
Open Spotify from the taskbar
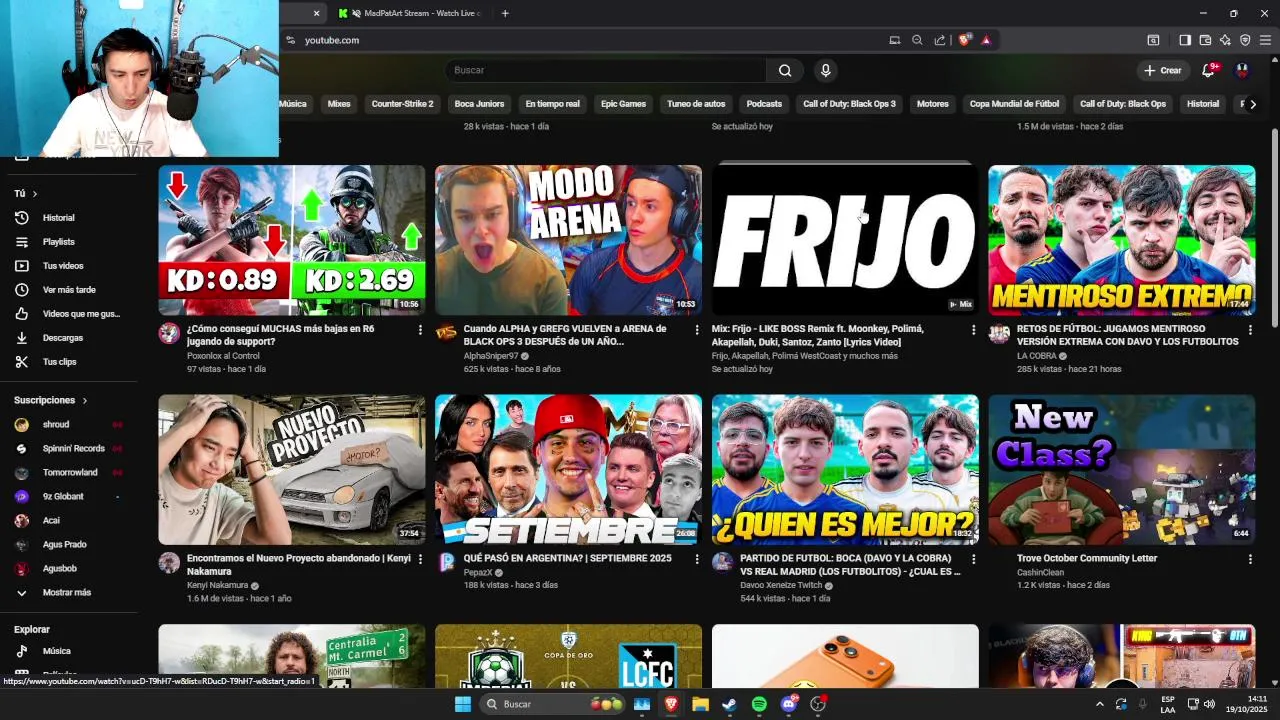[759, 704]
